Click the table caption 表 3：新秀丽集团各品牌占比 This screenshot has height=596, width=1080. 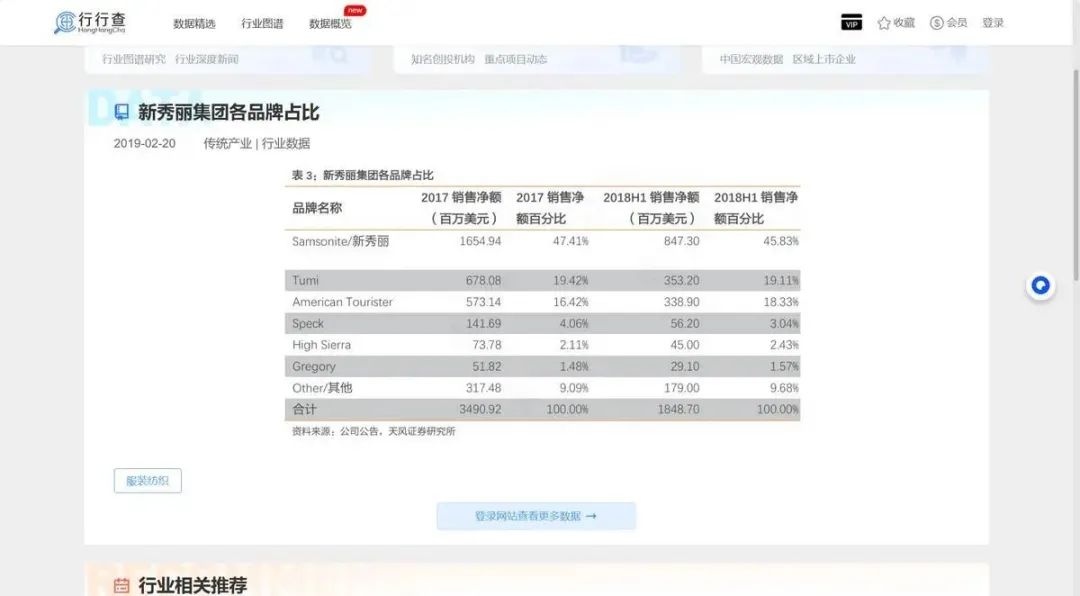pos(362,175)
